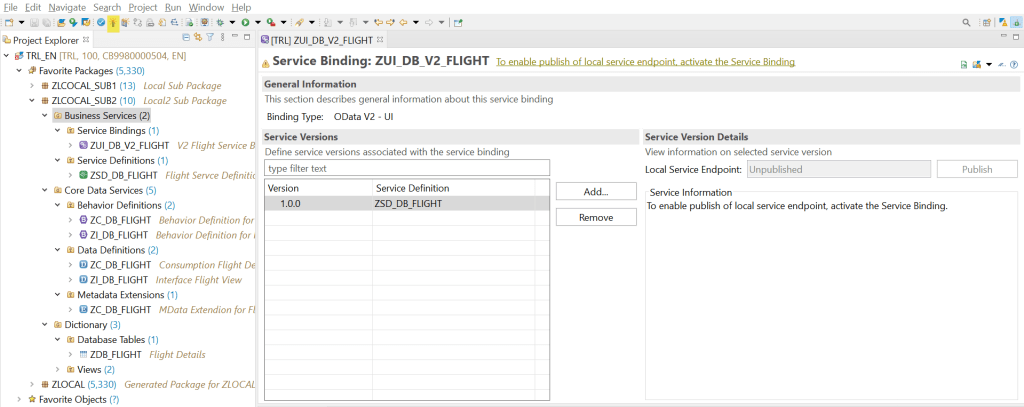Click the activate Service Binding link
The image size is (1024, 407).
click(x=645, y=62)
